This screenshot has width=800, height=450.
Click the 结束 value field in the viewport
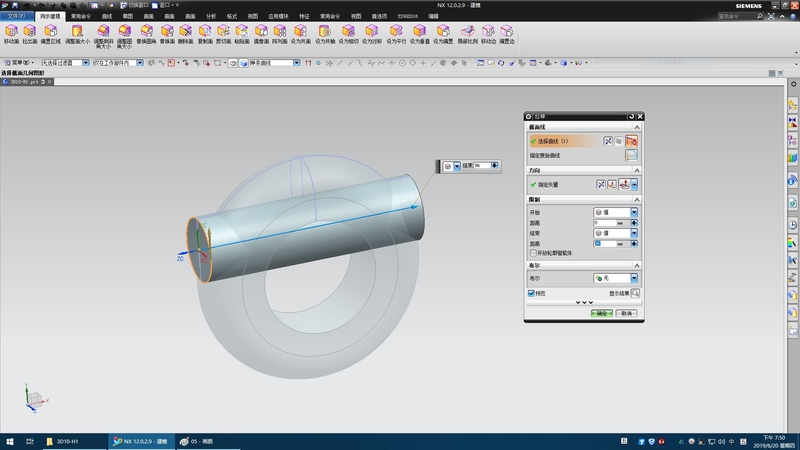(x=482, y=165)
